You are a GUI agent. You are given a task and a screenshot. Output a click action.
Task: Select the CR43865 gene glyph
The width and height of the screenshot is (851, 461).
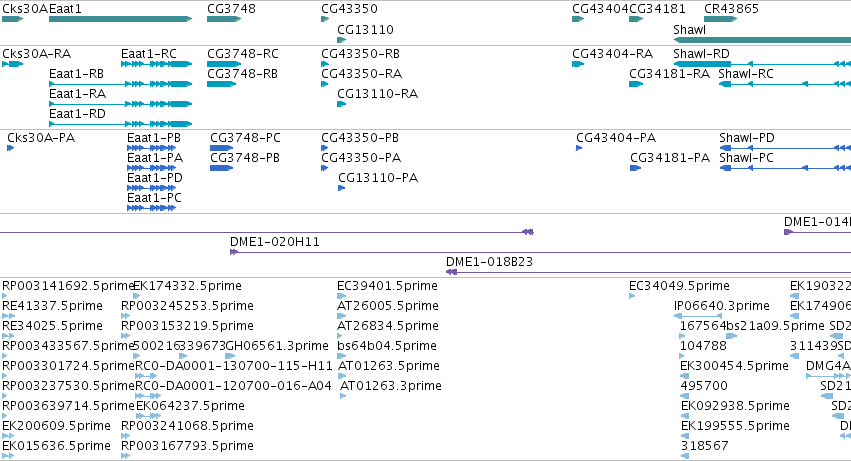click(x=722, y=19)
